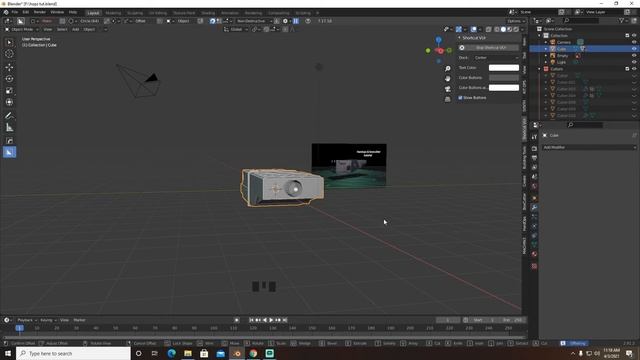Screen dimensions: 640x360
Task: Toggle camera view icon in viewport
Action: point(448,89)
